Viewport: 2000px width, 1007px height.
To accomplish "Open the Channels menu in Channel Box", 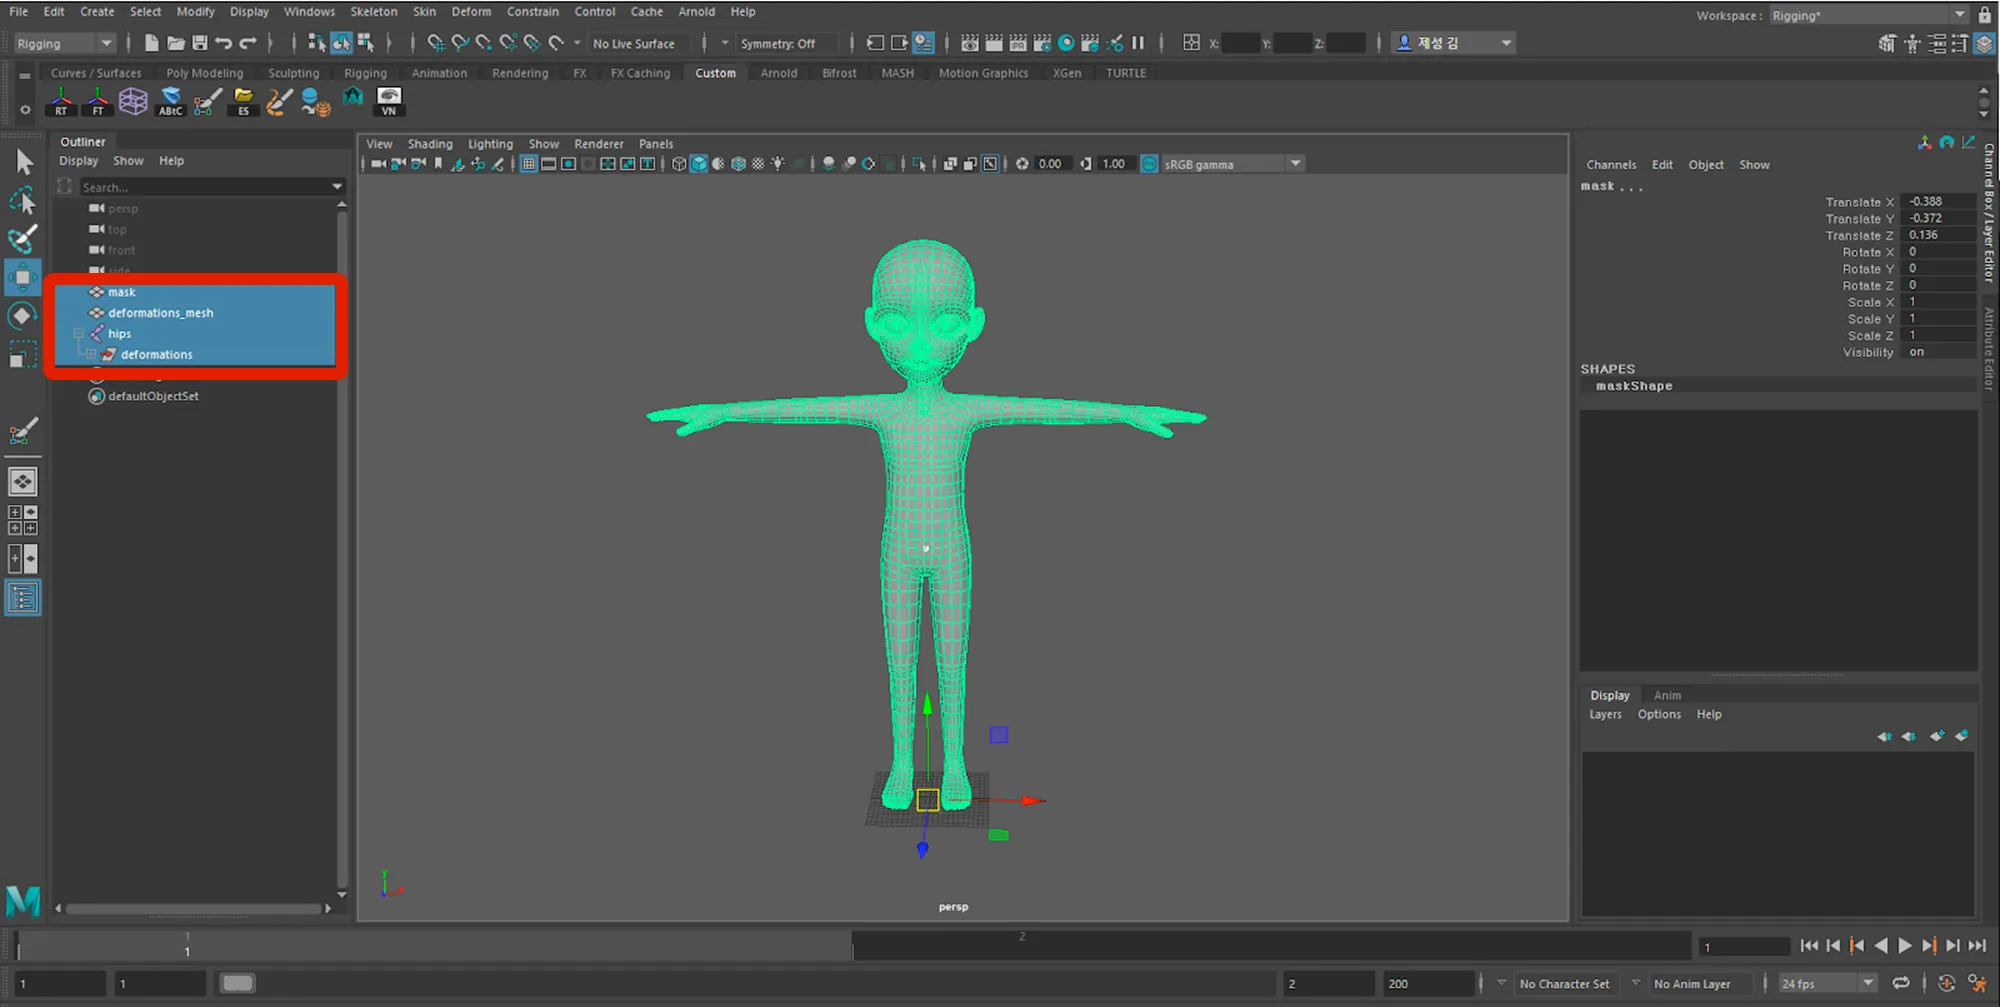I will [1611, 165].
